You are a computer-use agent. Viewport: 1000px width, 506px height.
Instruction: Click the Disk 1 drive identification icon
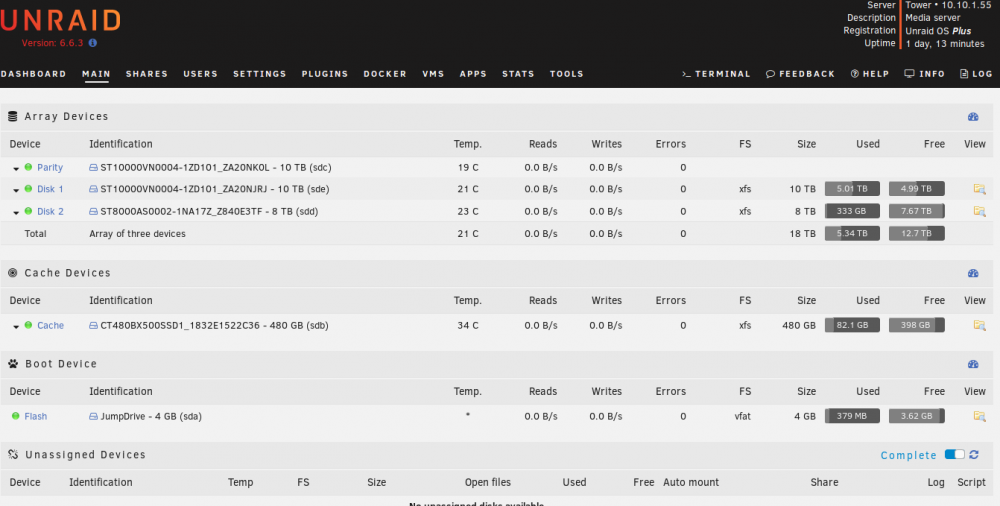coord(93,189)
